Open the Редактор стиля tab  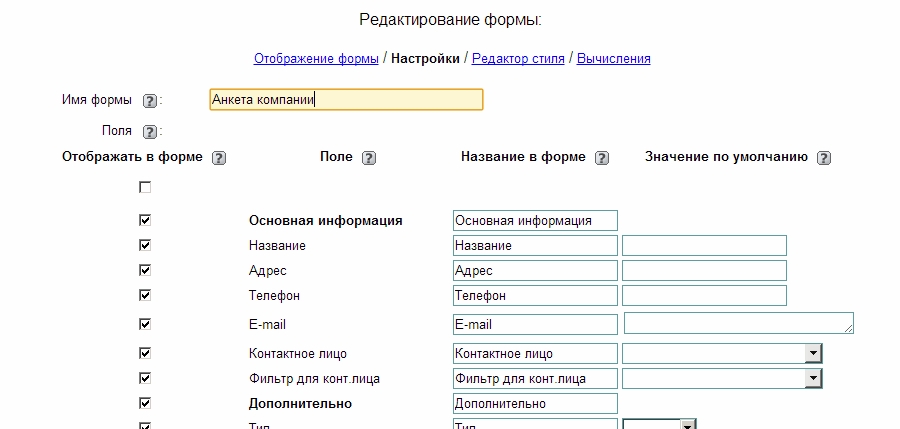point(518,59)
